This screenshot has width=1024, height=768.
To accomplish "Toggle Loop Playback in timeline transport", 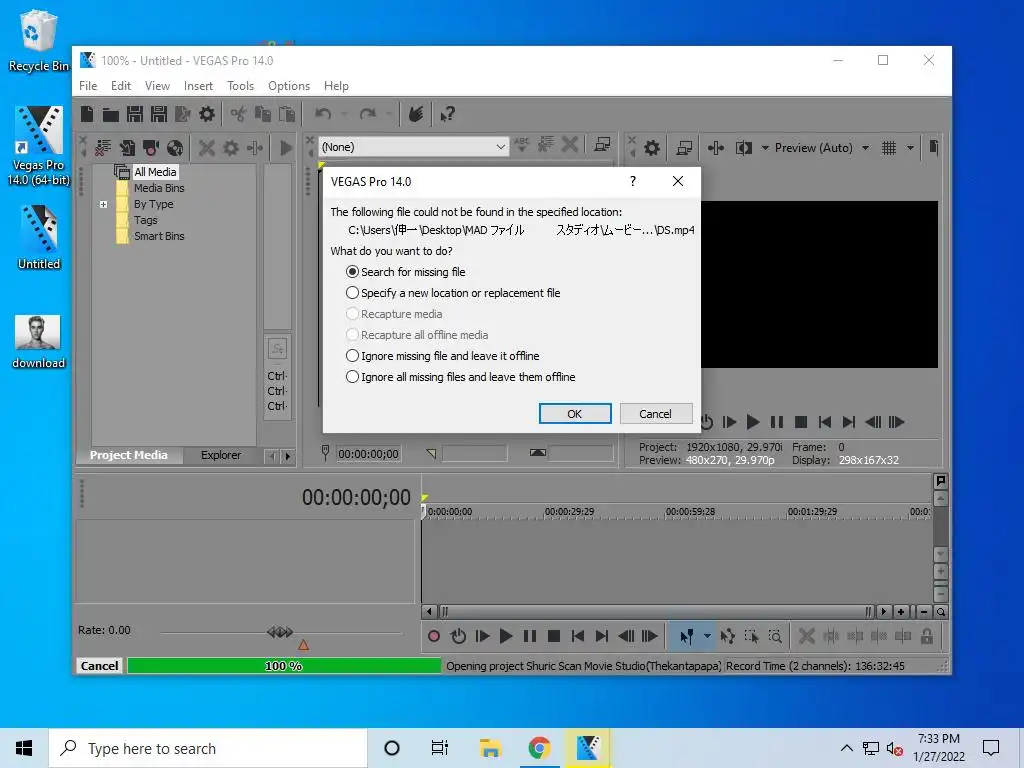I will 458,636.
